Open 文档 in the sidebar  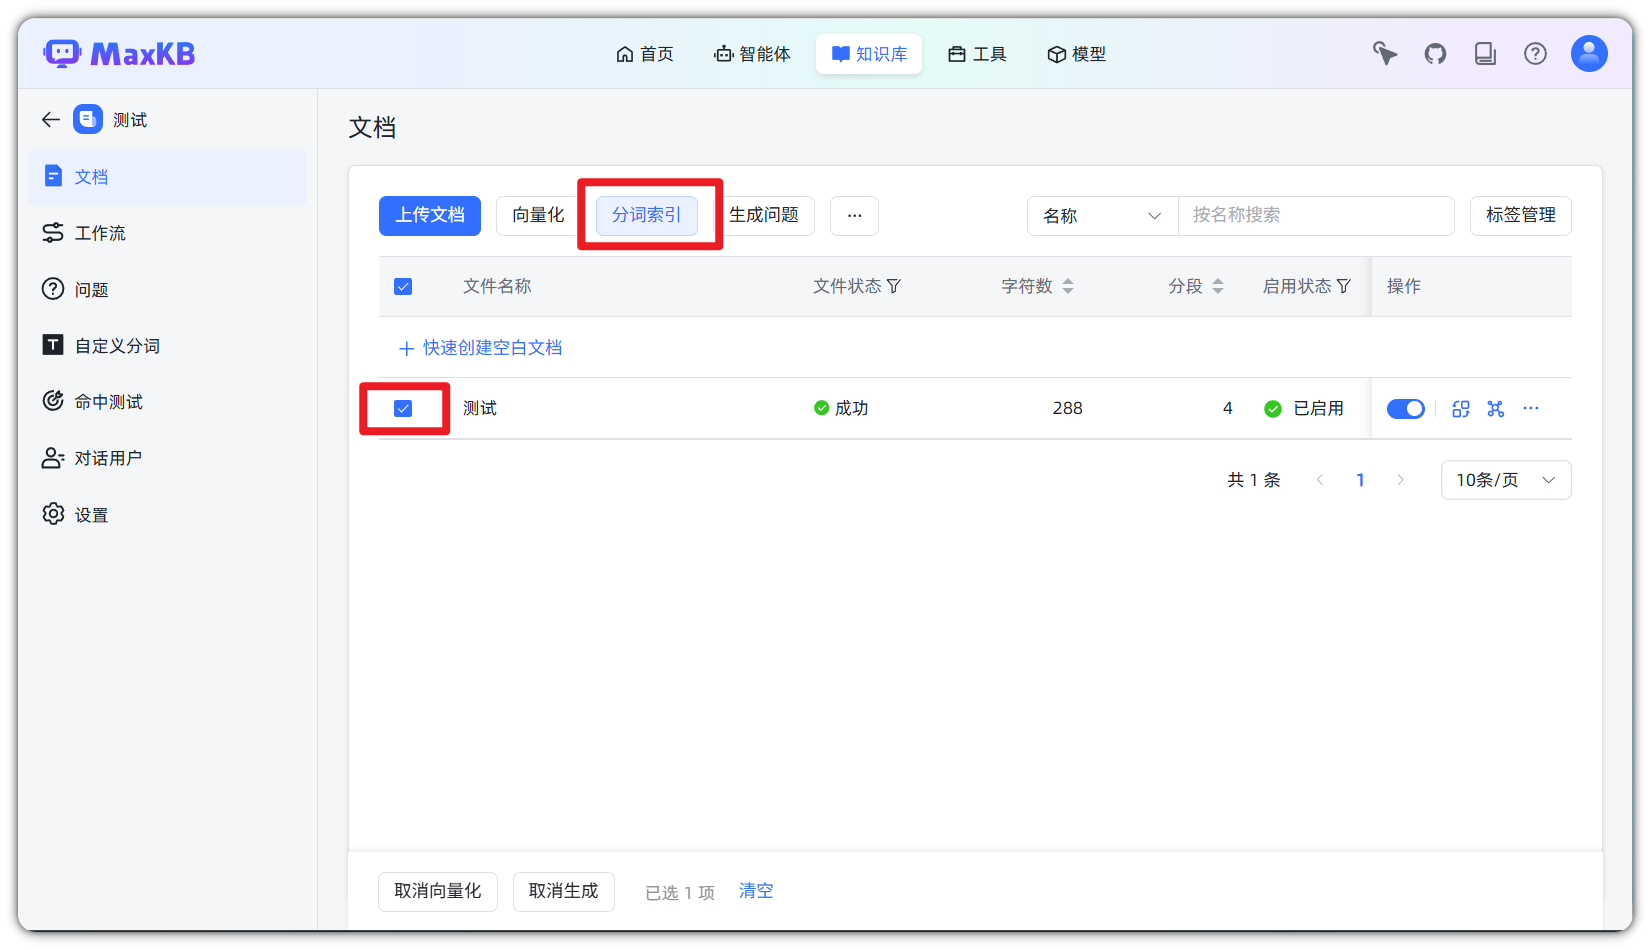(168, 177)
